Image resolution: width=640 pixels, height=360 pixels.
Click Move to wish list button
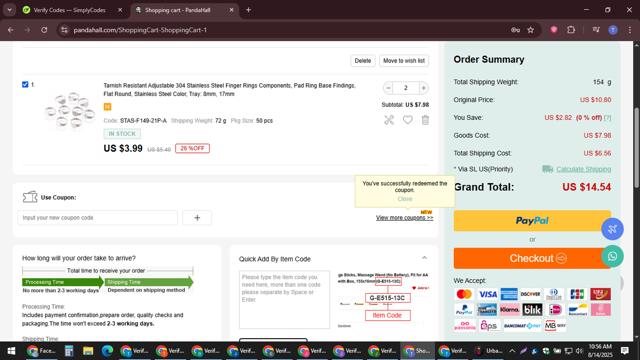pos(404,61)
